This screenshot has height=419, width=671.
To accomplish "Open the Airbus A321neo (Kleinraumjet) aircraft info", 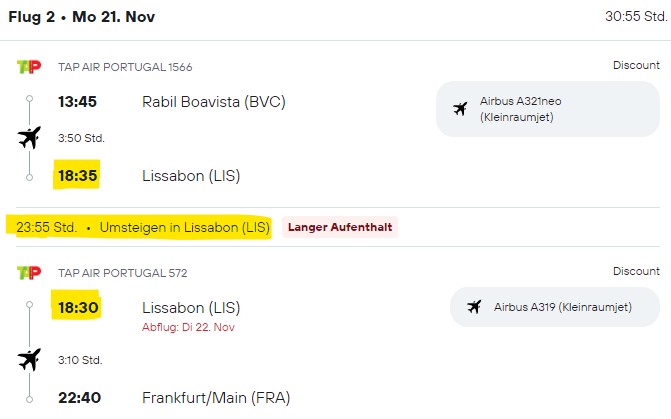I will [x=548, y=109].
